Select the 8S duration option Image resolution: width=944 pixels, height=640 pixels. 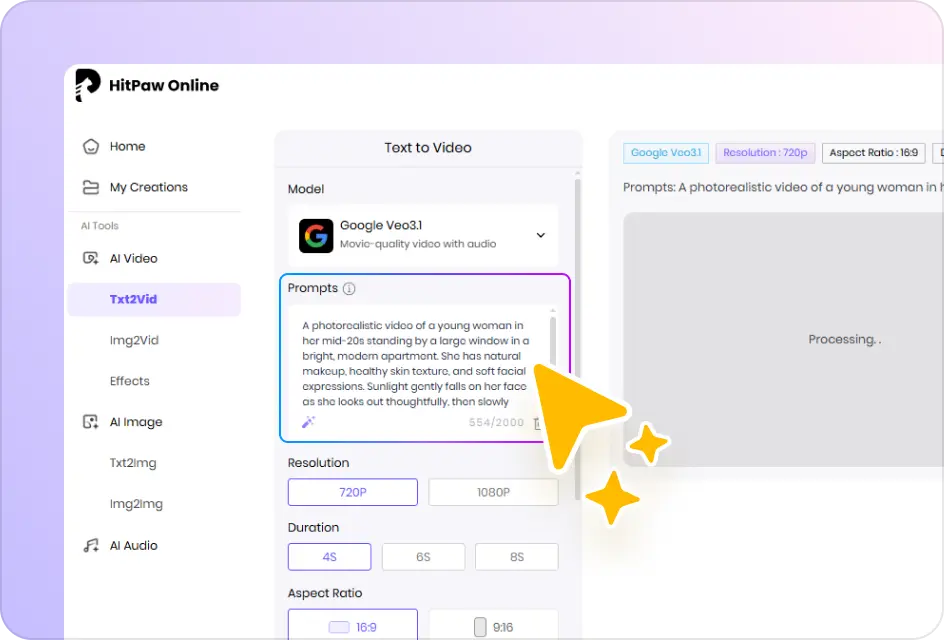(516, 557)
